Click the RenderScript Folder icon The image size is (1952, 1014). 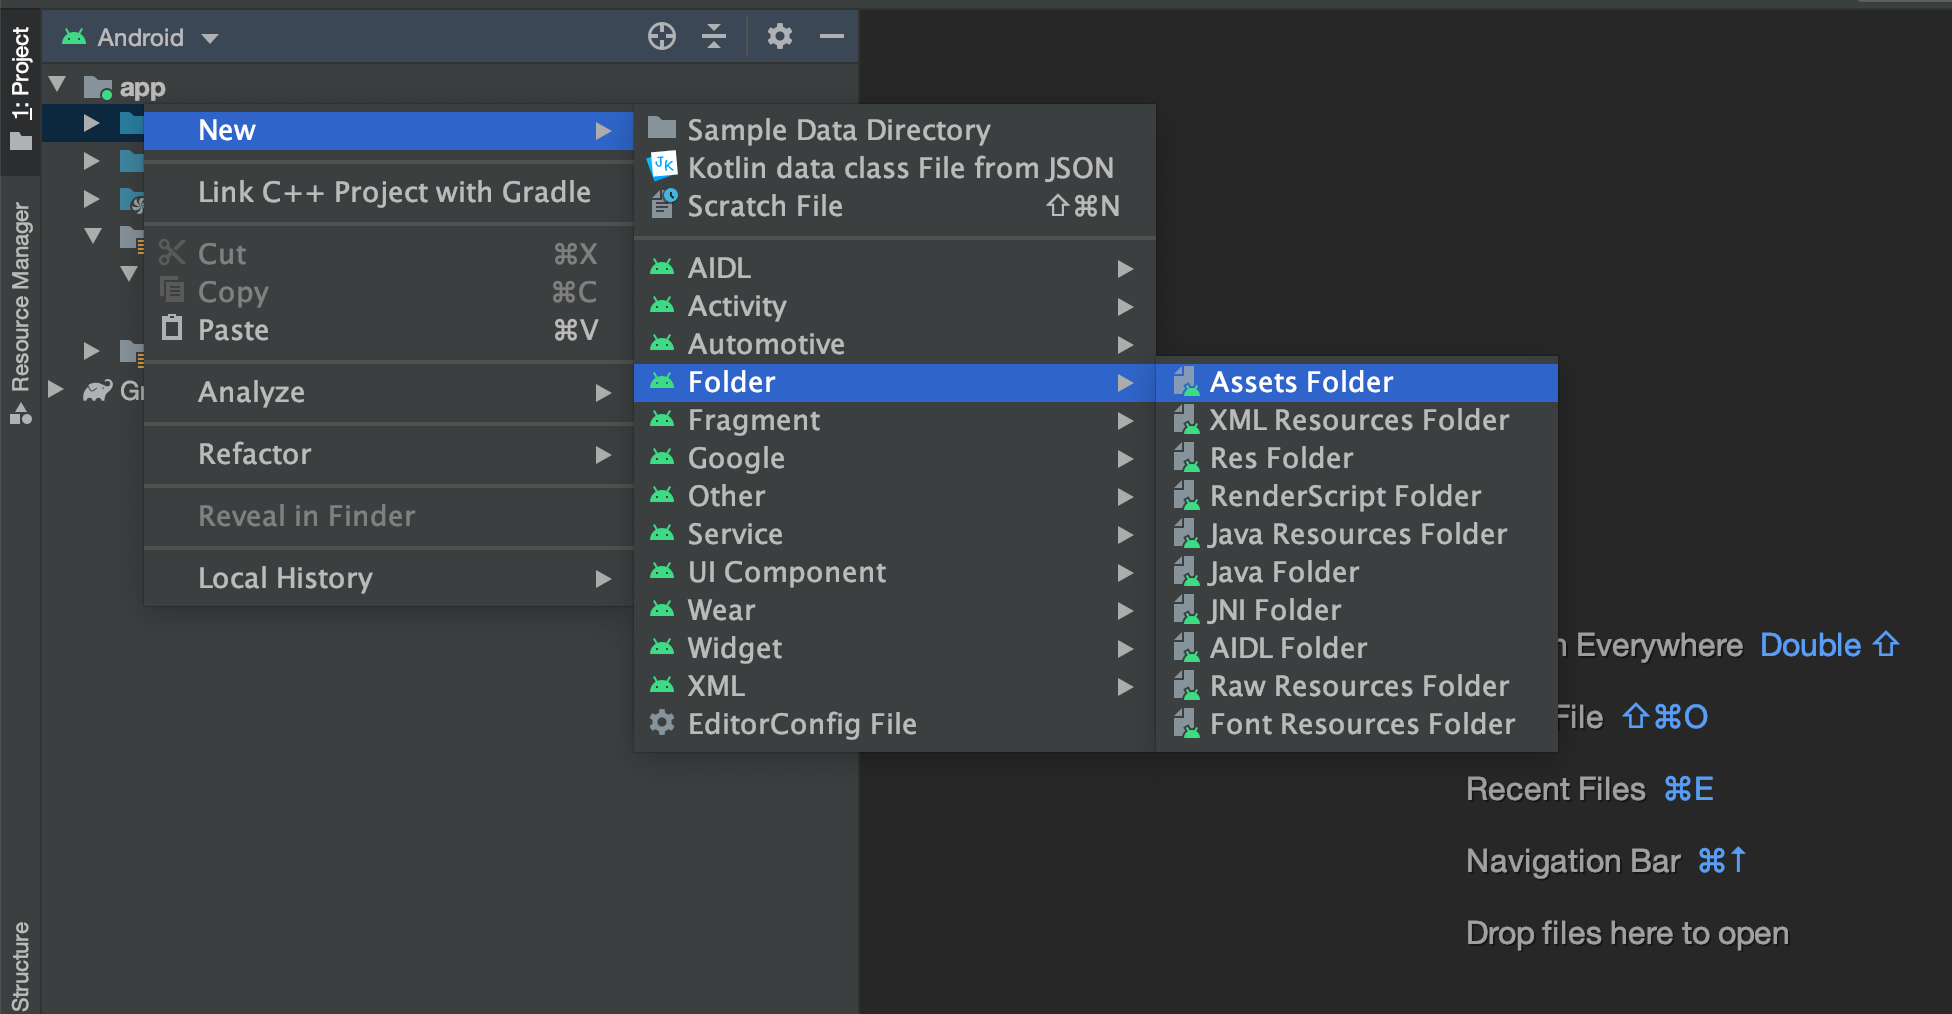pyautogui.click(x=1186, y=496)
